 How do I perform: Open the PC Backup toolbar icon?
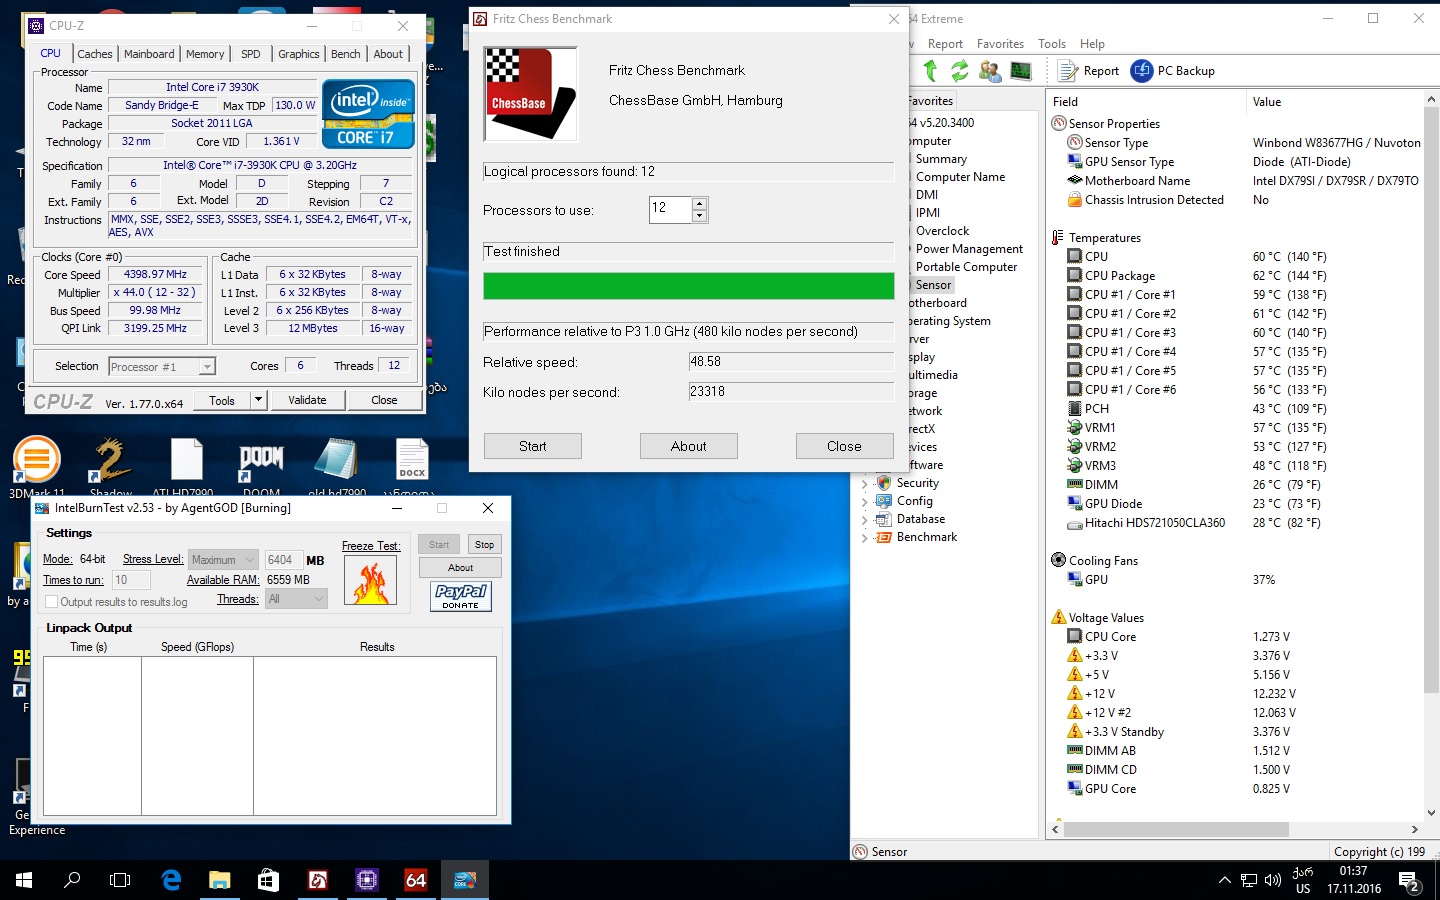tap(1141, 71)
